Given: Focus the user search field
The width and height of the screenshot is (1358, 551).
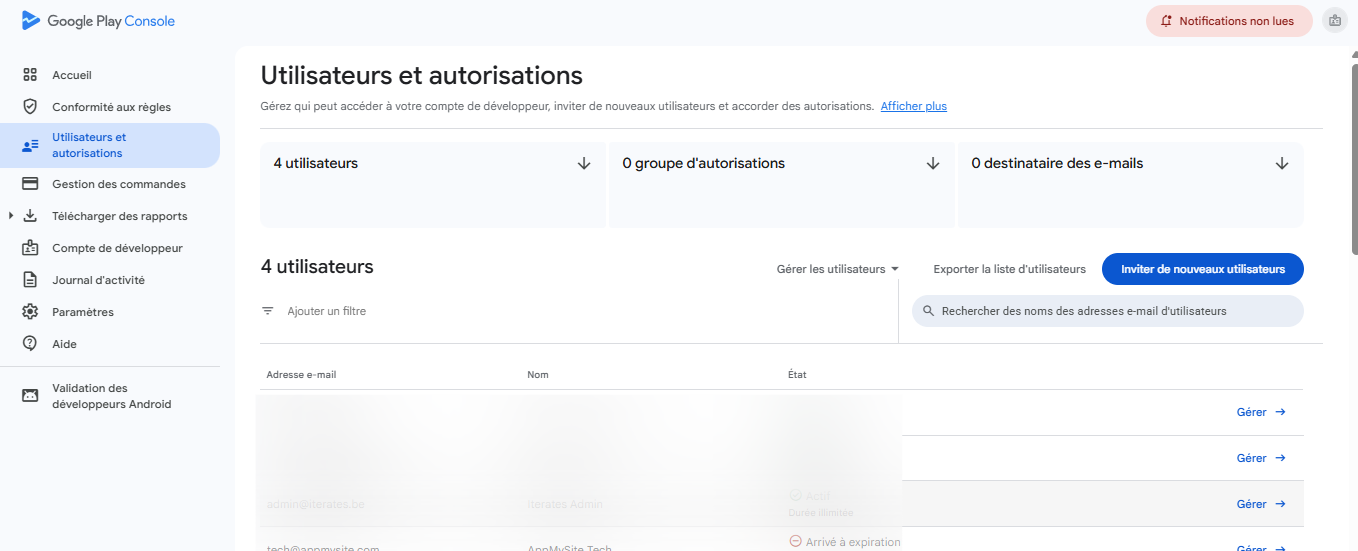Looking at the screenshot, I should (1108, 311).
